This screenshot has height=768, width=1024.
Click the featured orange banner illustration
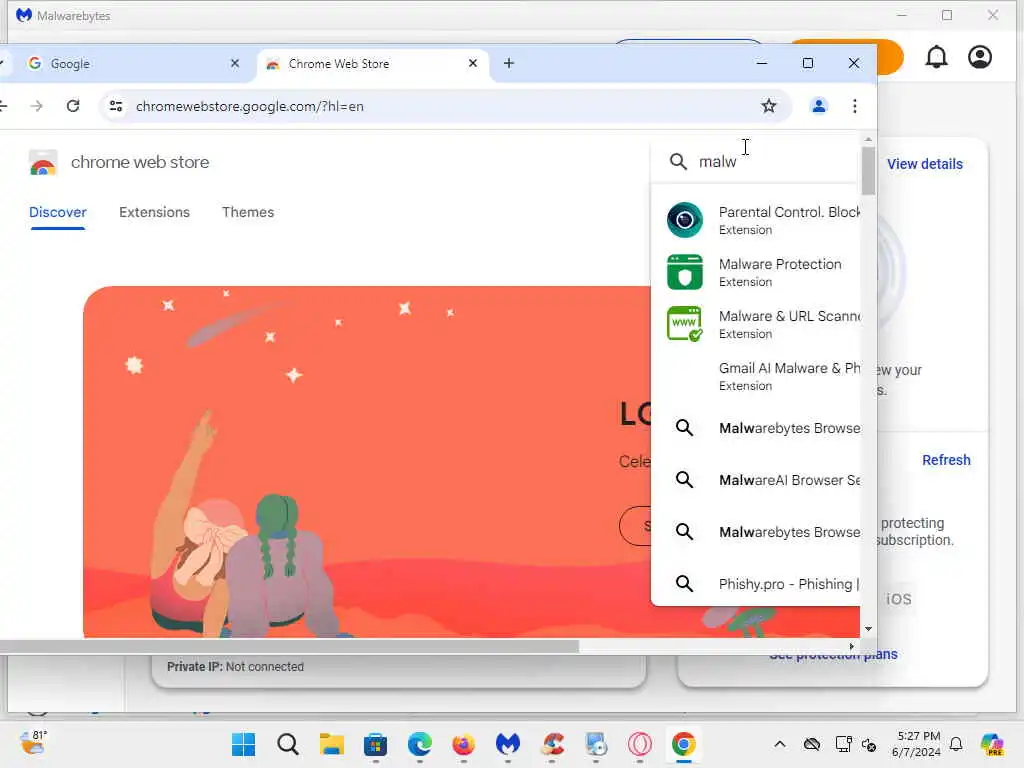[366, 461]
